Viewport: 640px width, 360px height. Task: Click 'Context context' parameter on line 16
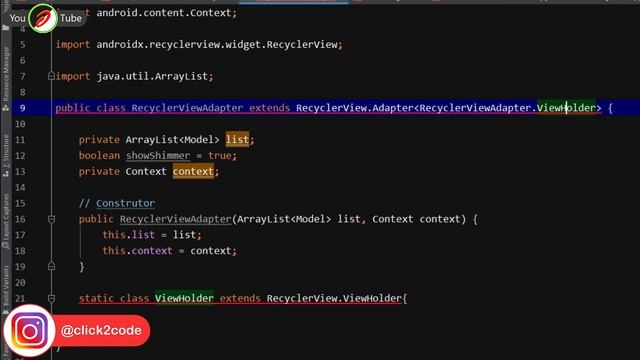coord(416,219)
